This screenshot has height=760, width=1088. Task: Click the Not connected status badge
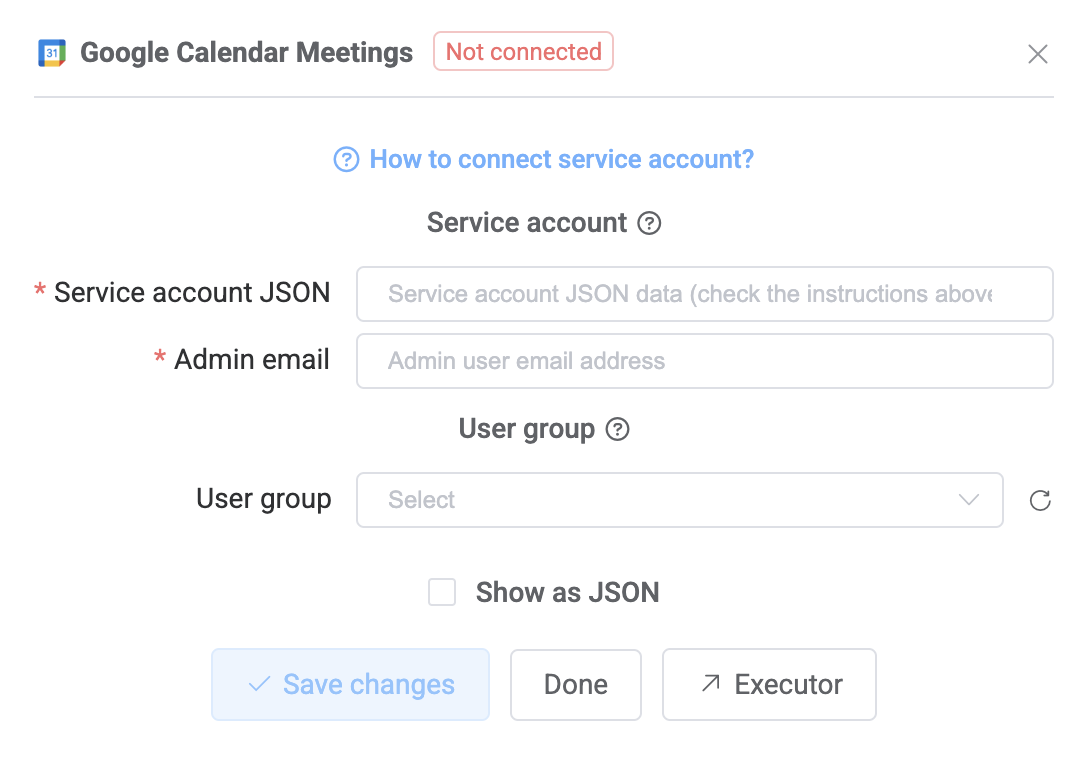523,51
